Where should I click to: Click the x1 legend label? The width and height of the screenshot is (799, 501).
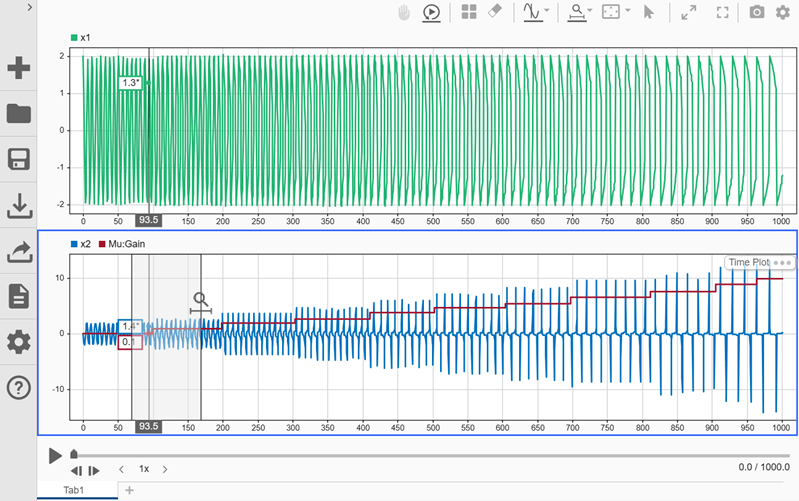coord(85,38)
